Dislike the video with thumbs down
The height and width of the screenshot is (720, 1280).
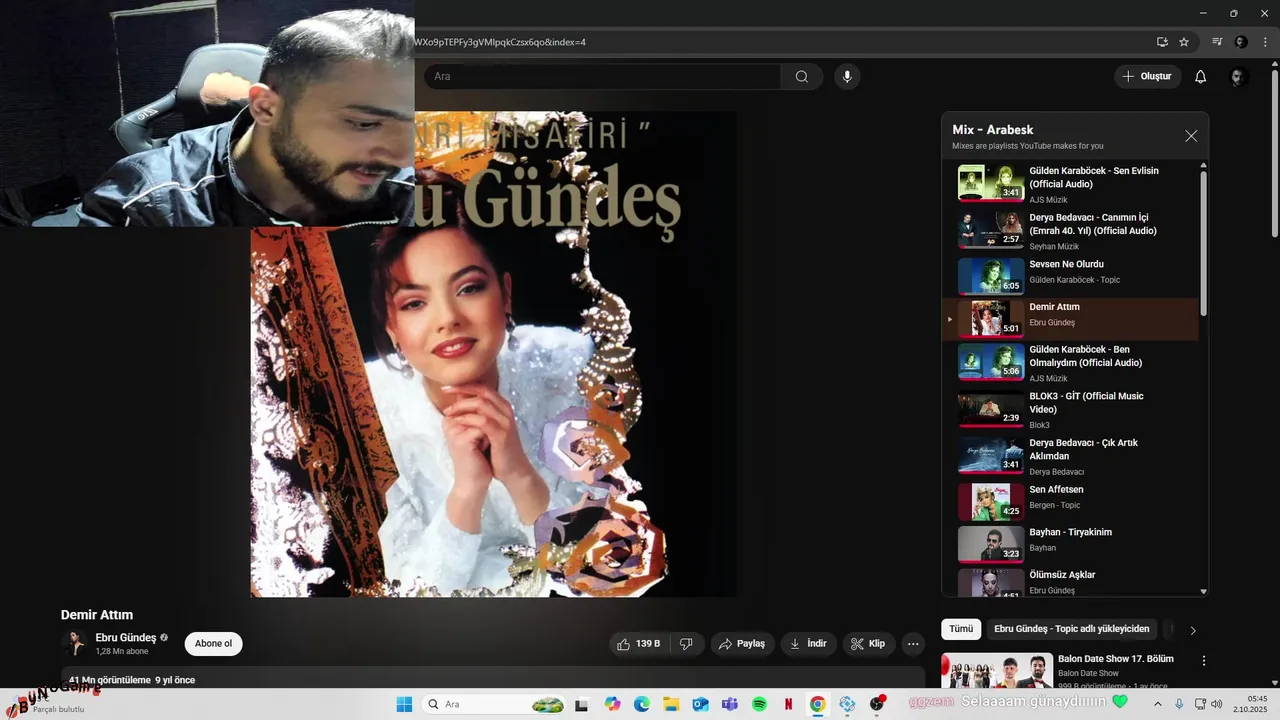686,644
